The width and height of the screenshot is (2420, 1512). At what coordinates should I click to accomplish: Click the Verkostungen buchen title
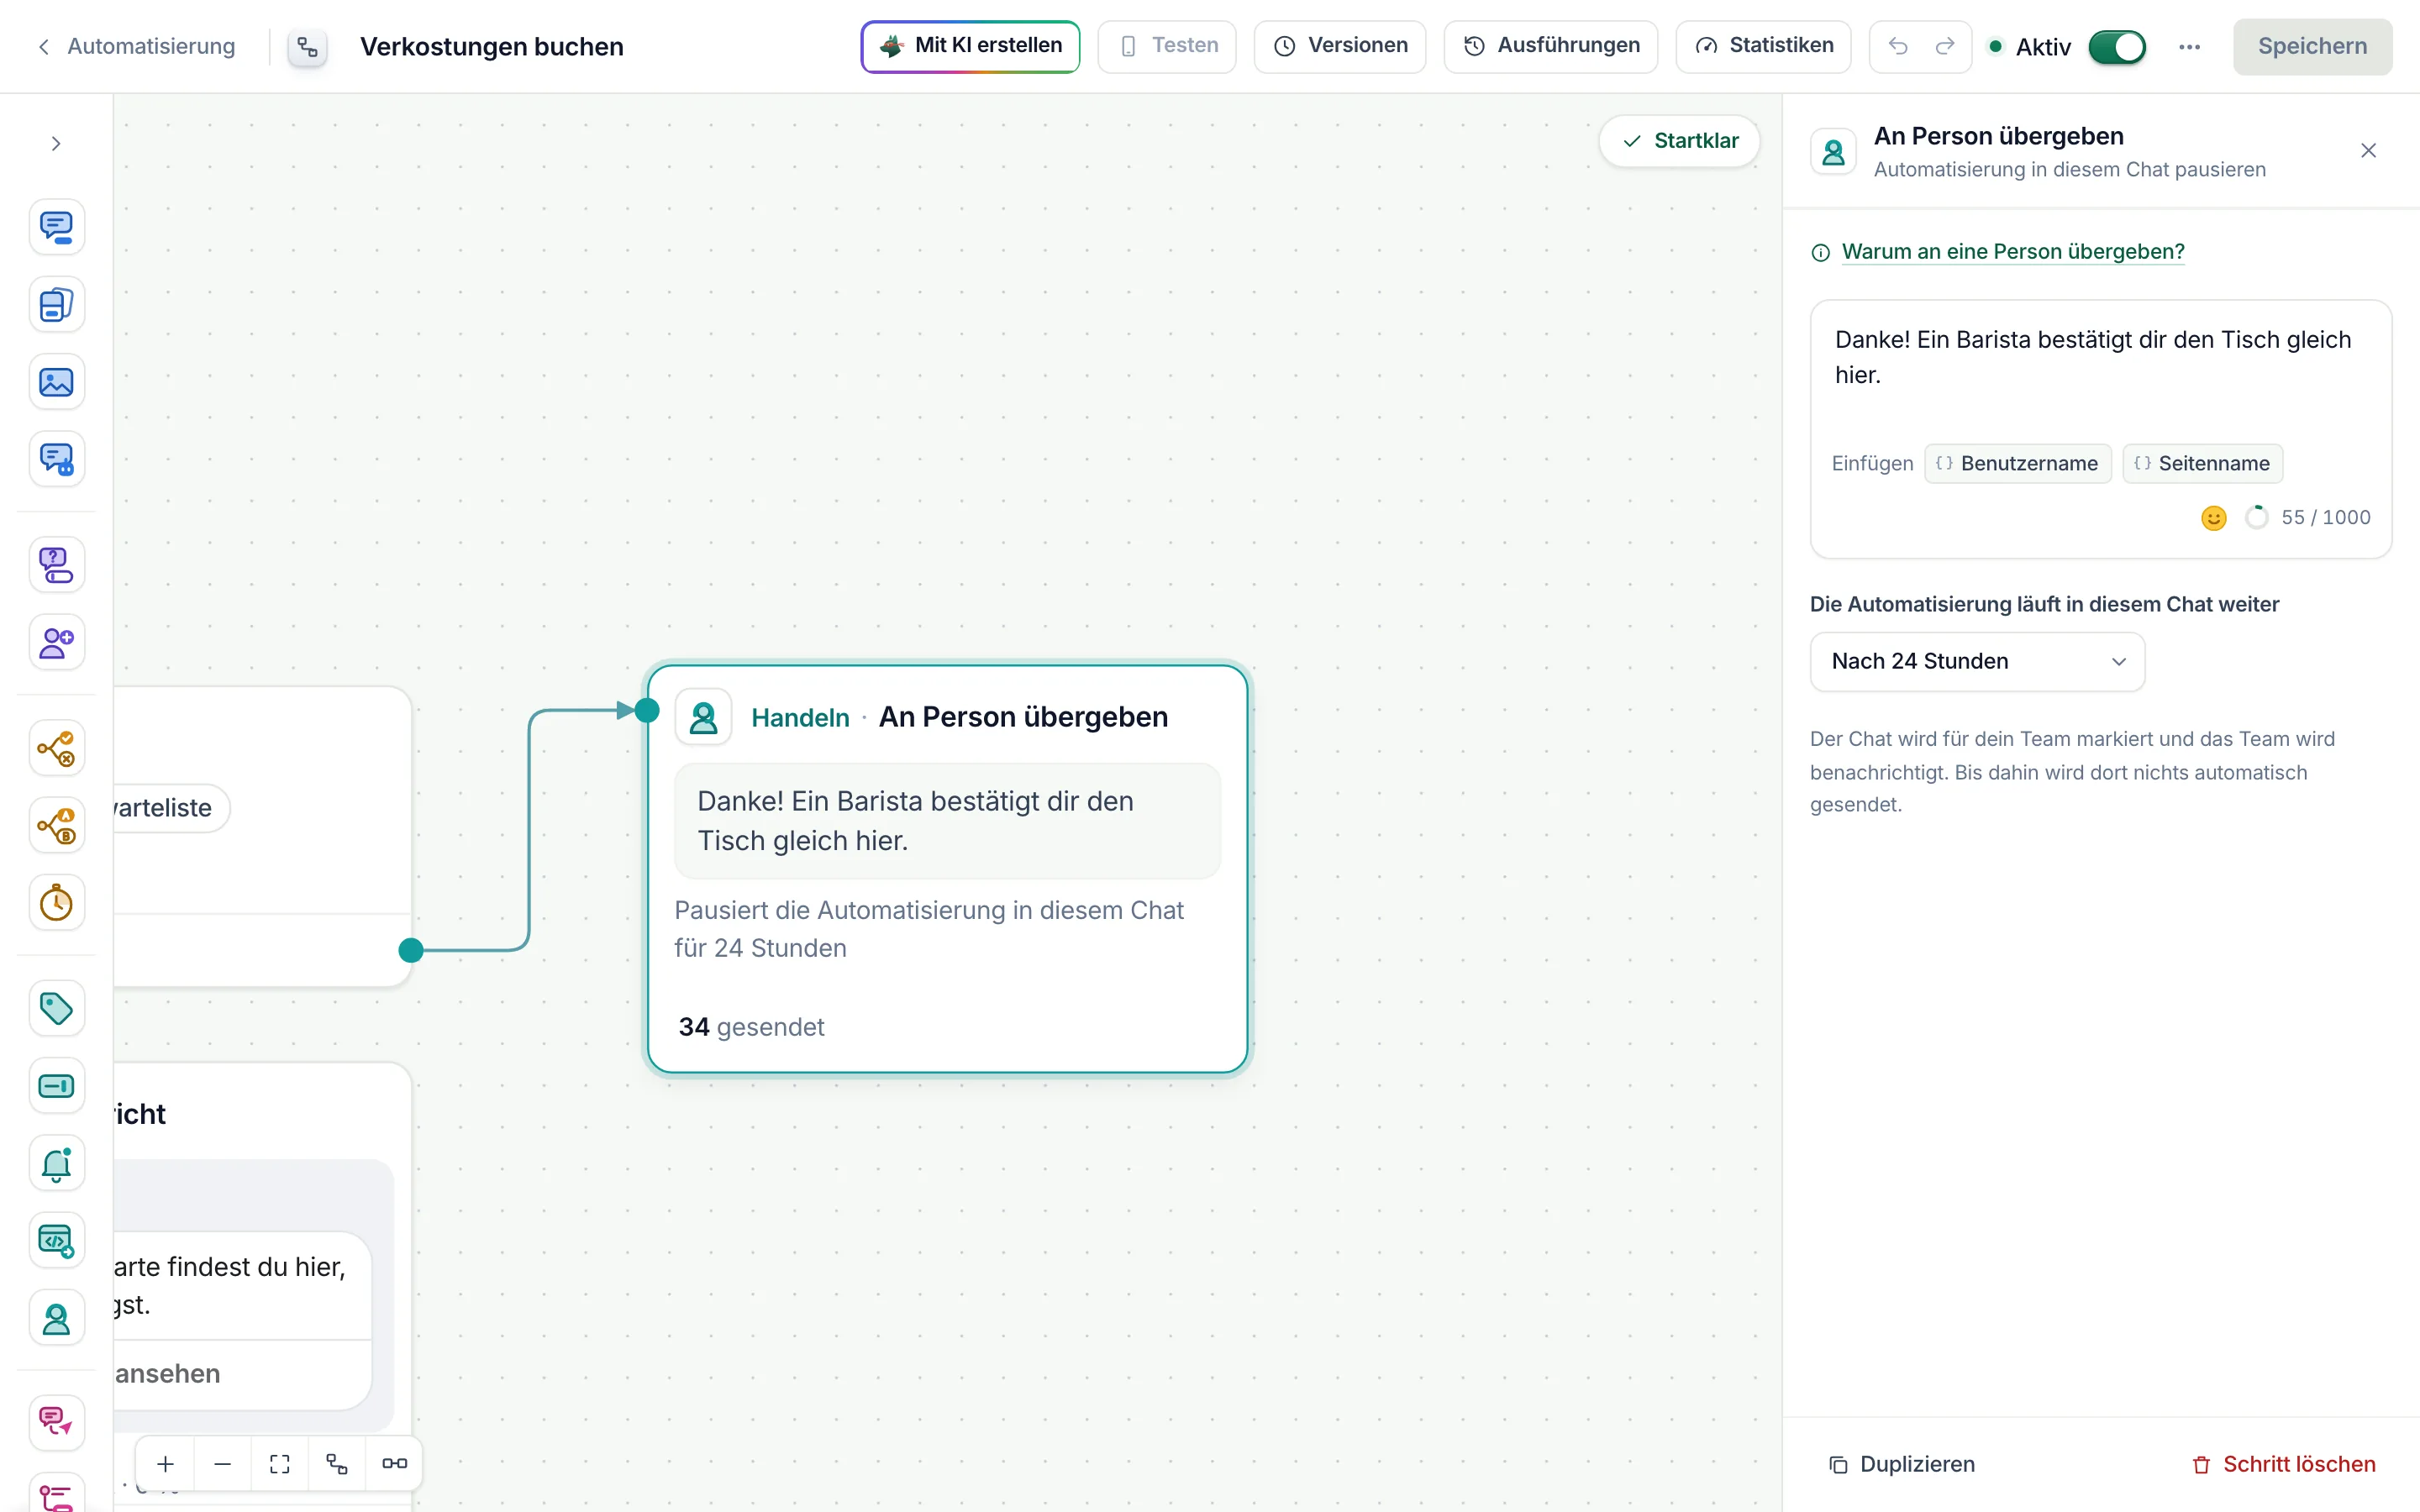click(x=492, y=47)
